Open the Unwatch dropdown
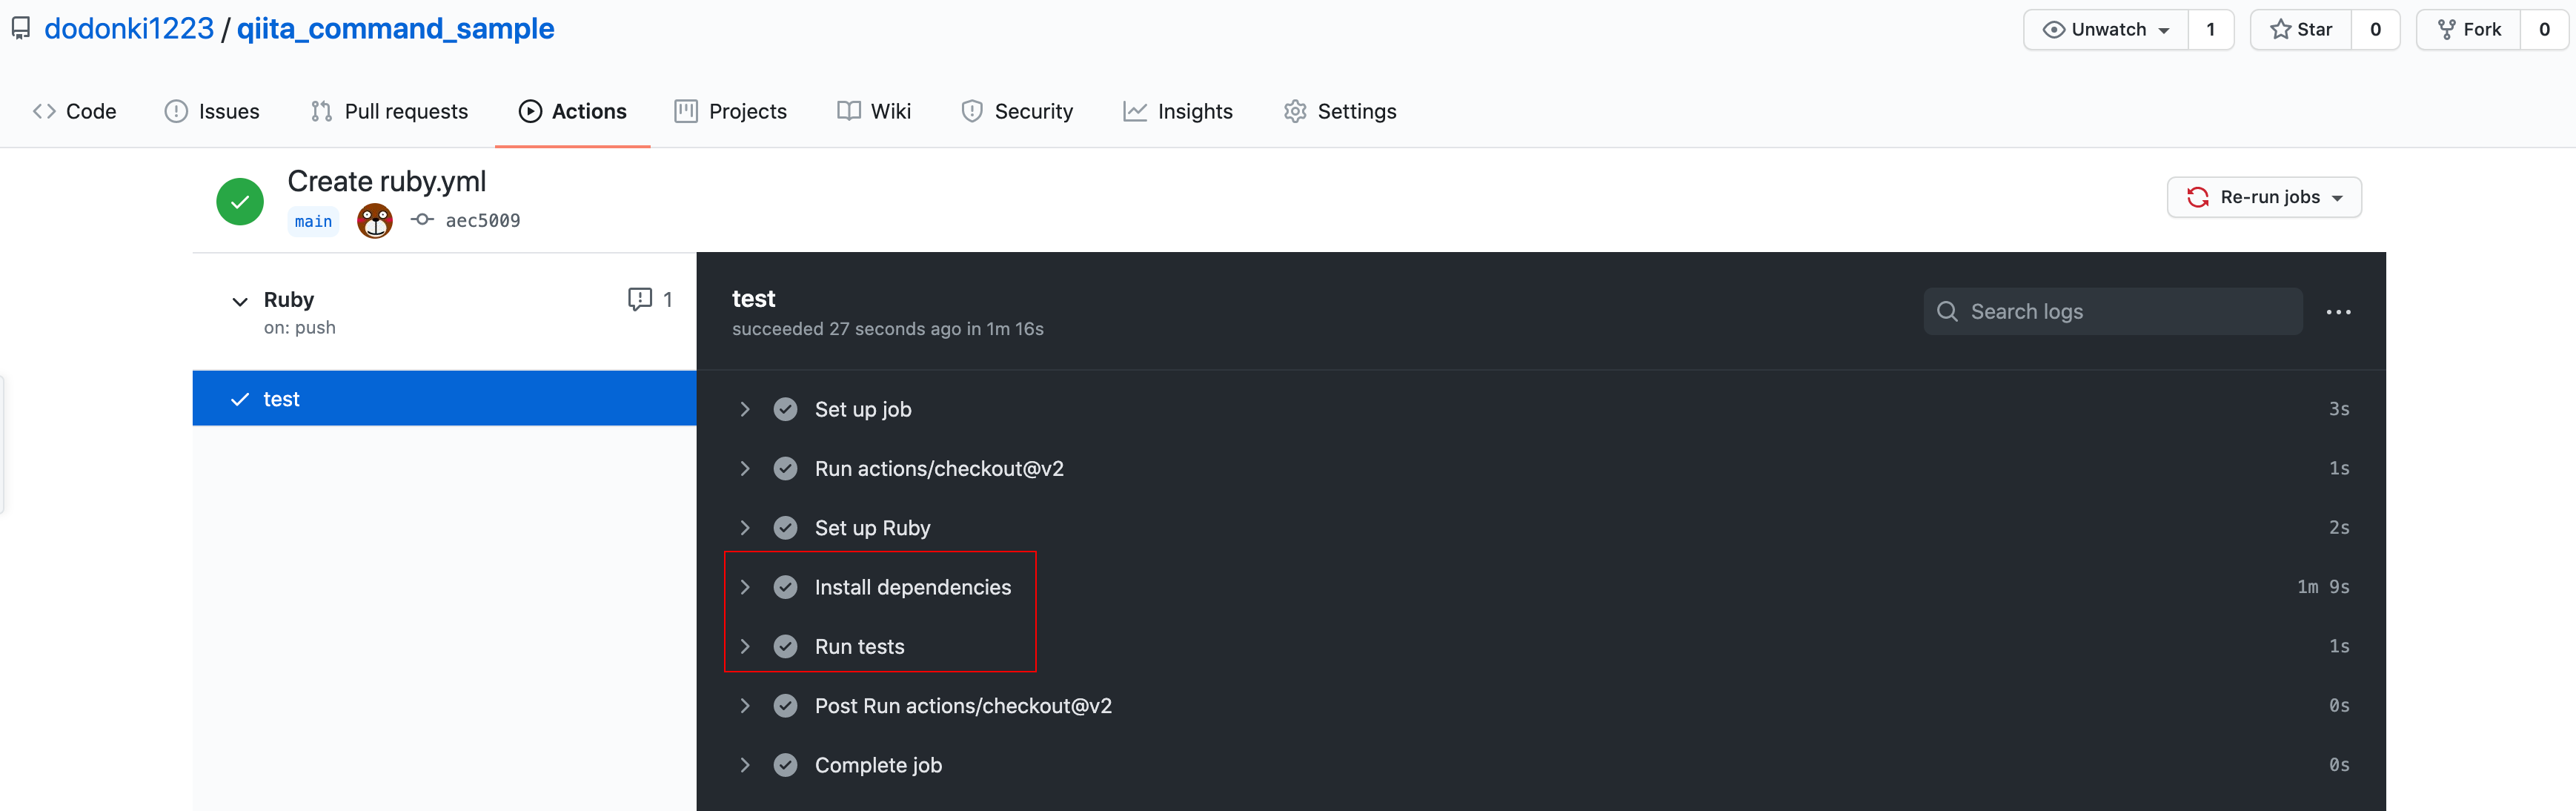The image size is (2576, 811). tap(2106, 29)
